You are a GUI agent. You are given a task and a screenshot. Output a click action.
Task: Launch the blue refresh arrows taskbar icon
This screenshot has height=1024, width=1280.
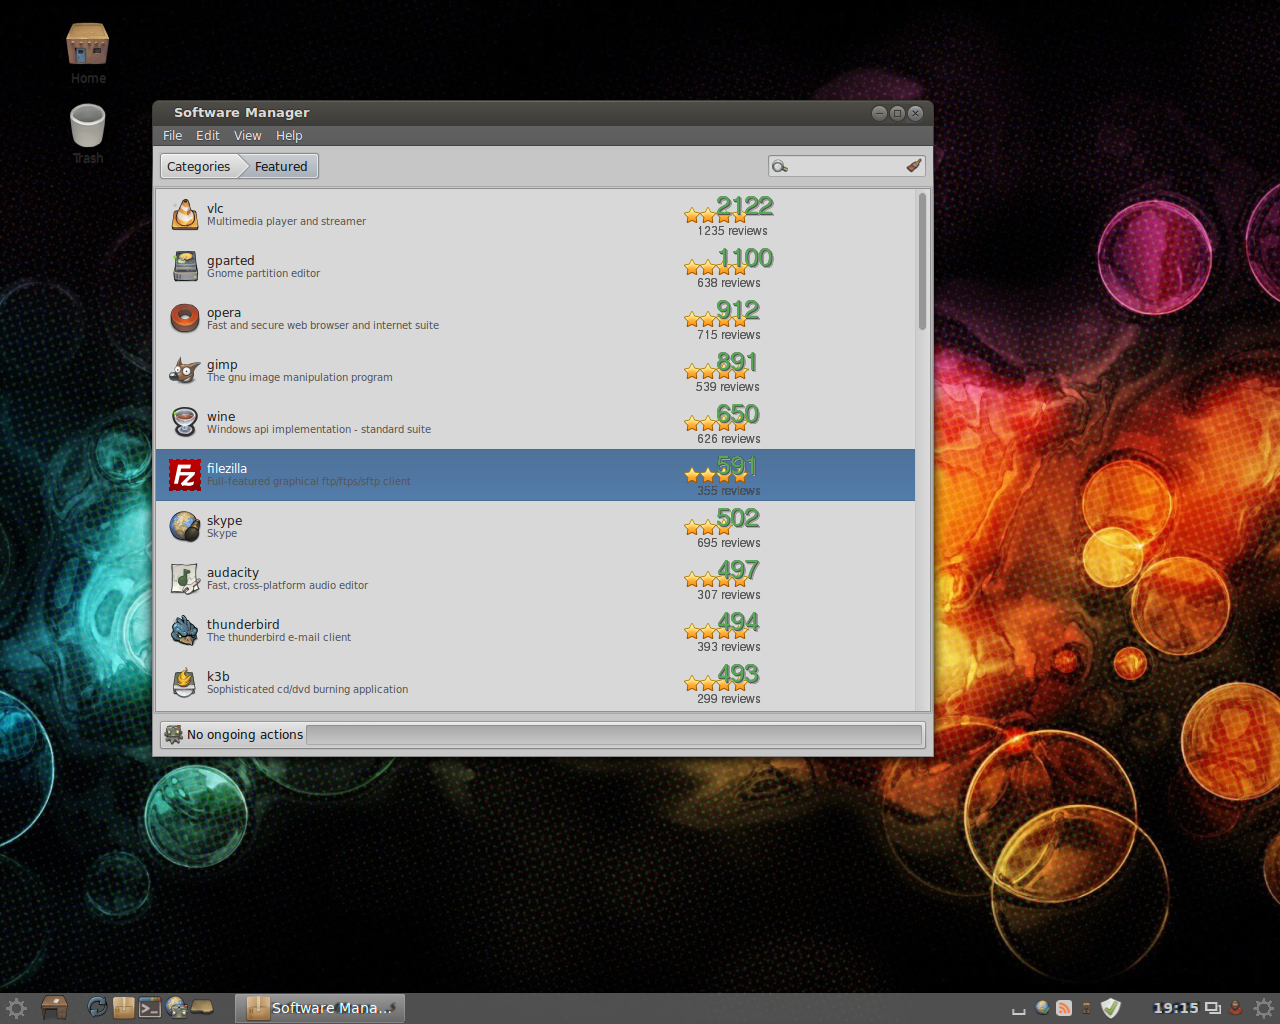tap(97, 1008)
